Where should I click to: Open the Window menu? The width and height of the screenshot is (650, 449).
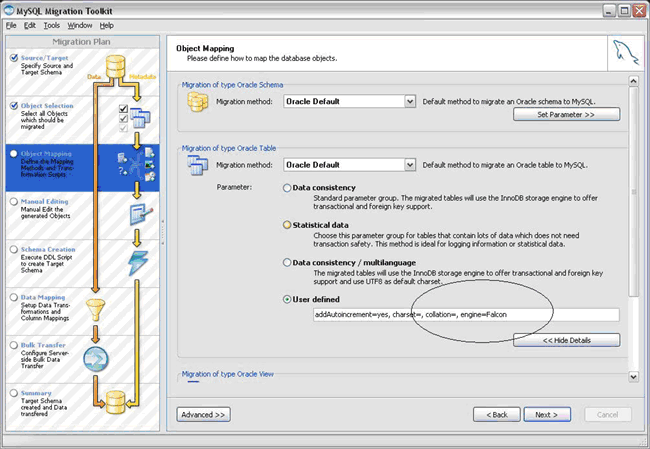pyautogui.click(x=80, y=26)
